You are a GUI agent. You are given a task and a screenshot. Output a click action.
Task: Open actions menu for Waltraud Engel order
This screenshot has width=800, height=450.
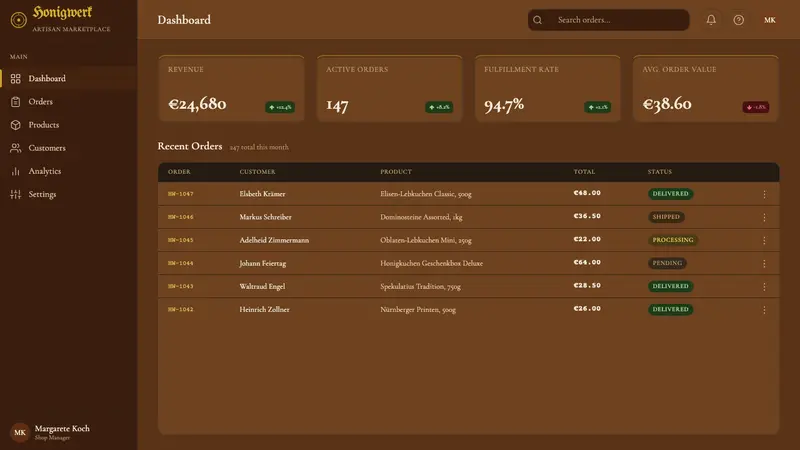click(764, 287)
